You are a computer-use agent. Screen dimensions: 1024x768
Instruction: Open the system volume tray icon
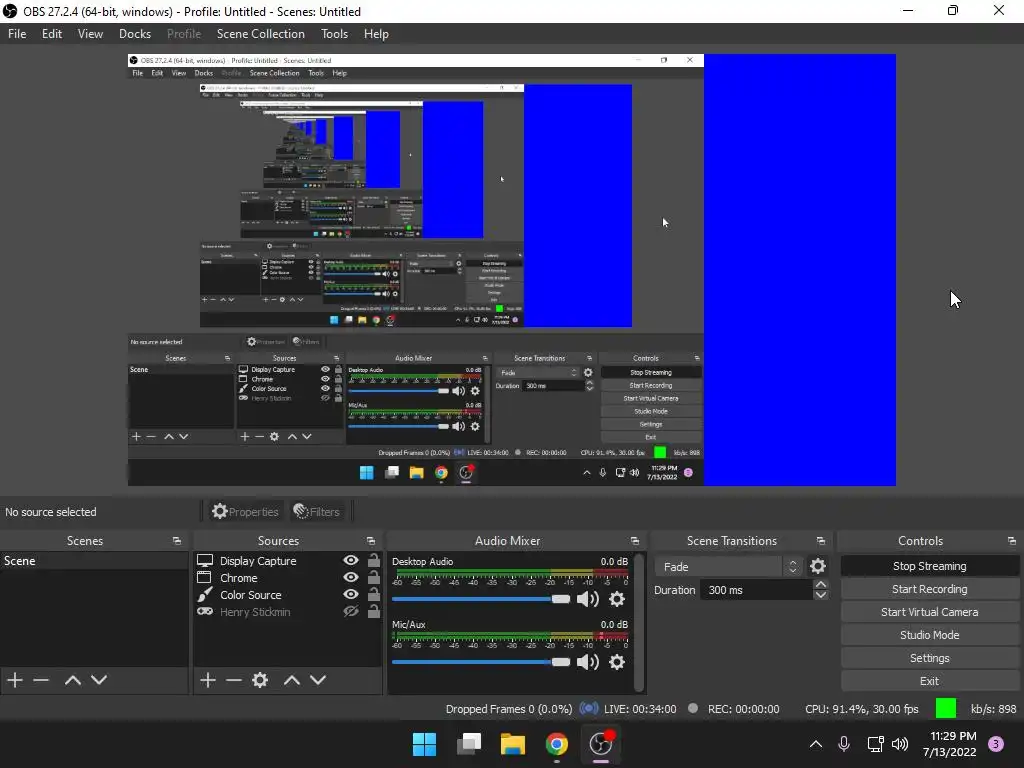tap(900, 744)
